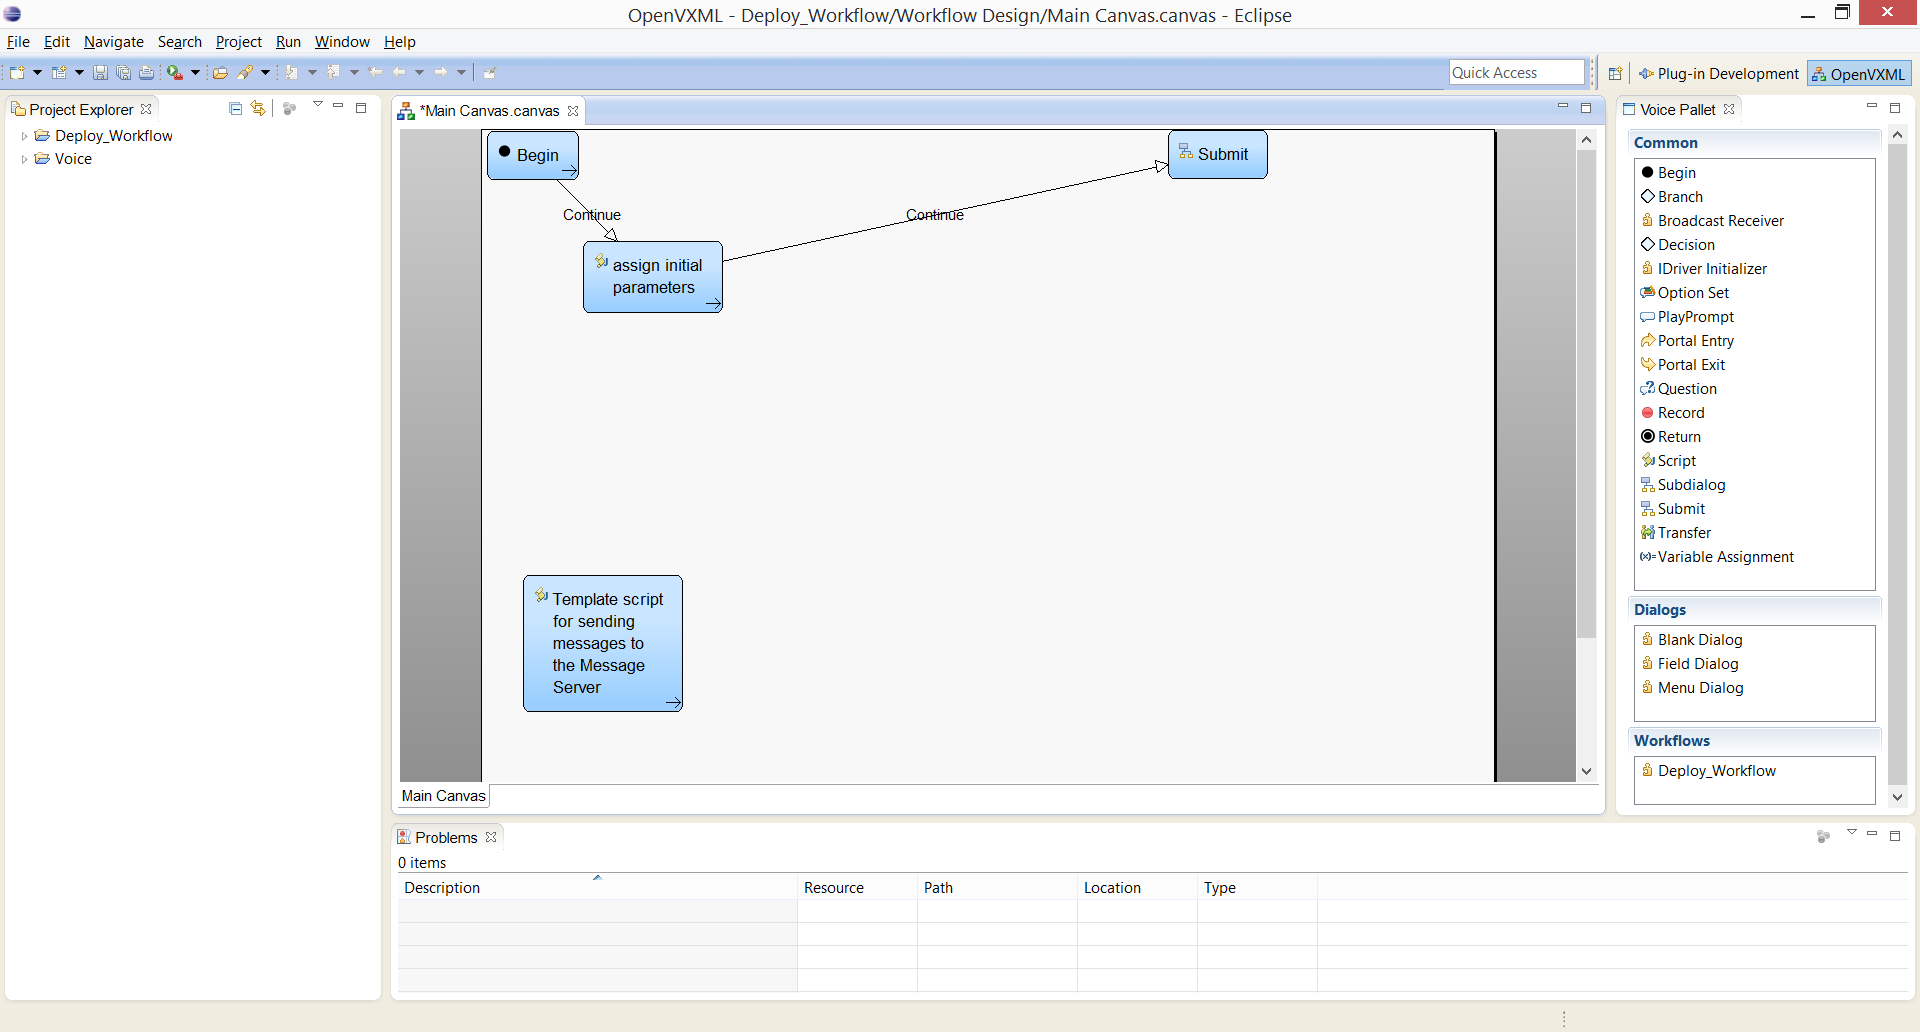Close the Voice Pallet view
1920x1032 pixels.
point(1729,109)
